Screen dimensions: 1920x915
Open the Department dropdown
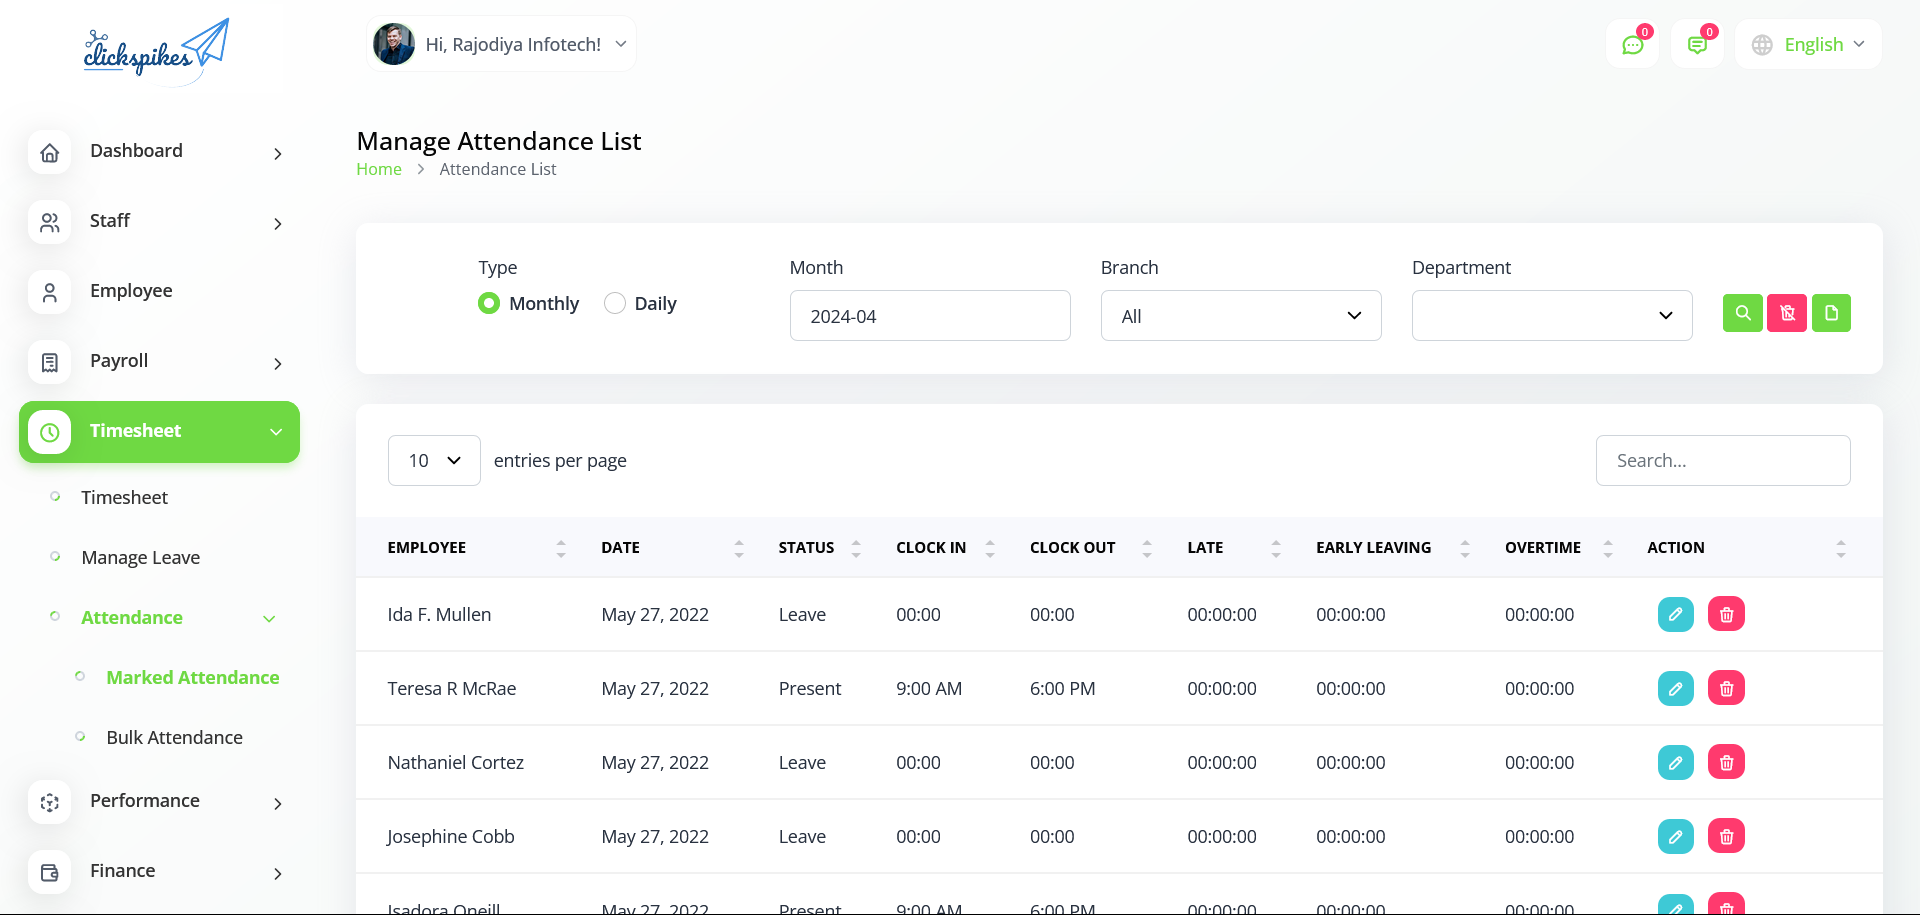click(x=1551, y=316)
